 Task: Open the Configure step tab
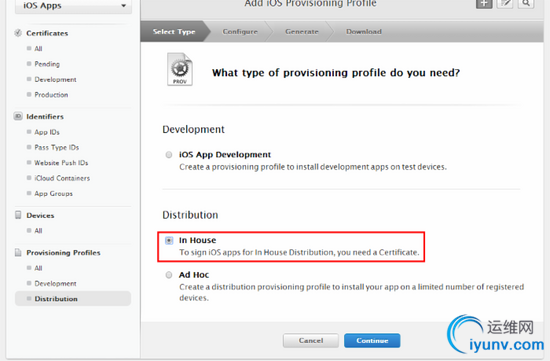tap(240, 32)
